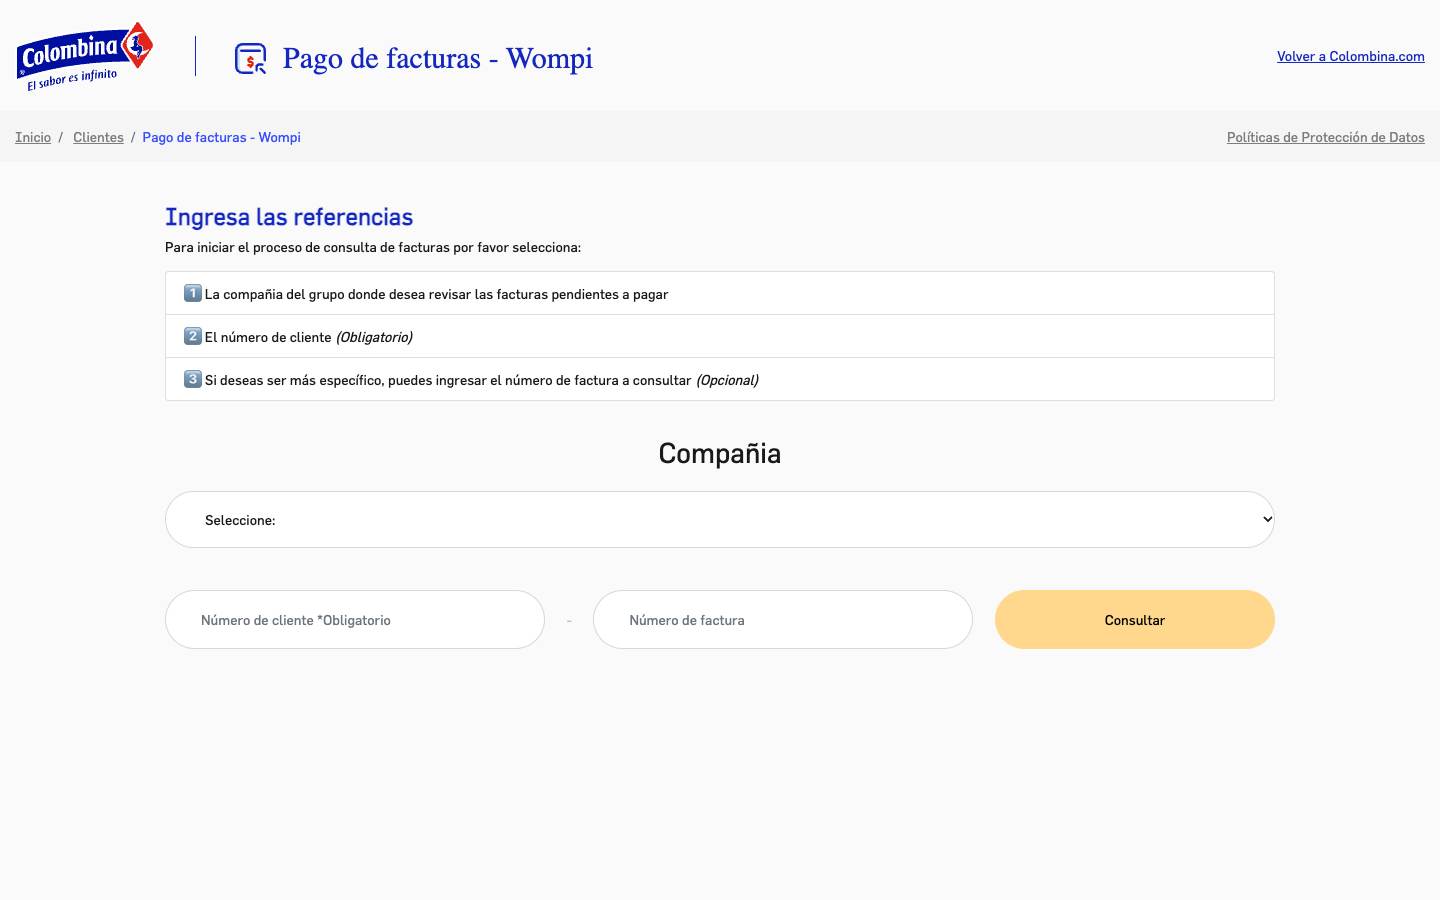Click the number 2 step icon
Image resolution: width=1440 pixels, height=900 pixels.
point(193,336)
